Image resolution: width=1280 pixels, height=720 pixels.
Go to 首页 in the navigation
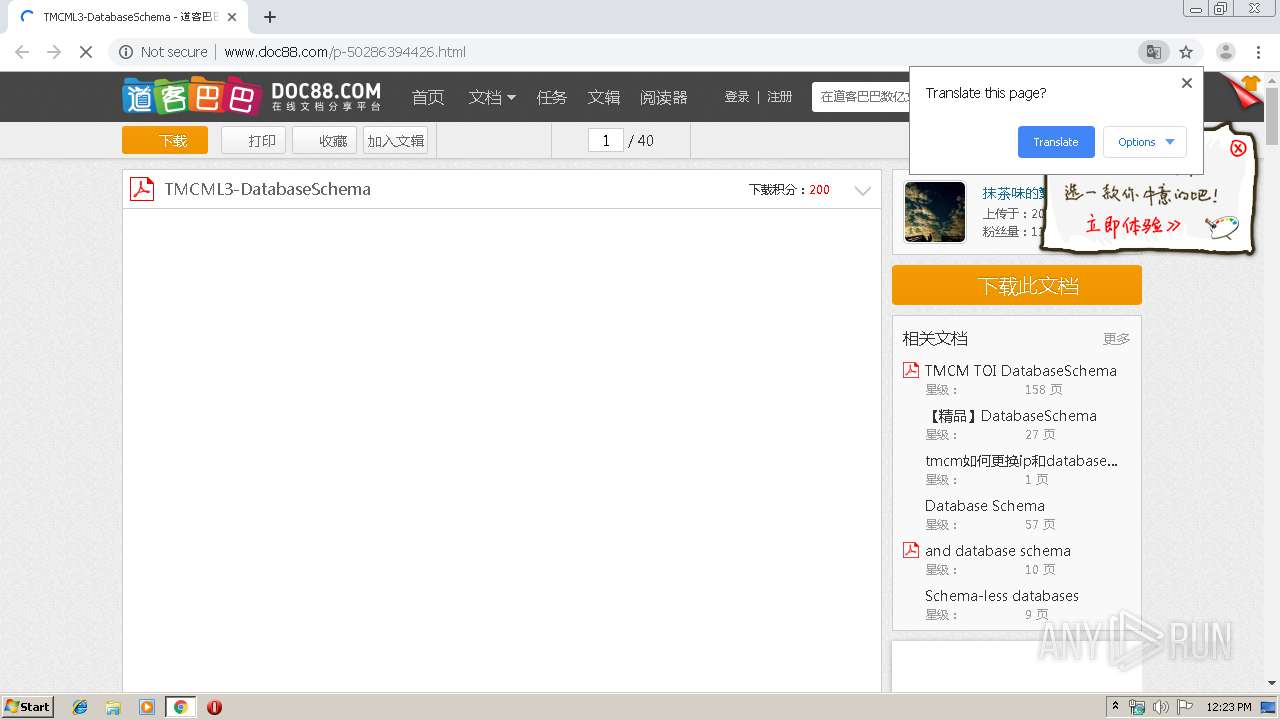tap(428, 97)
